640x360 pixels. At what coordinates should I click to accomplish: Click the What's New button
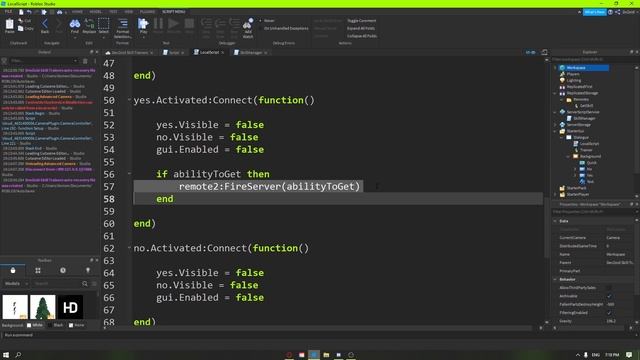tap(594, 12)
